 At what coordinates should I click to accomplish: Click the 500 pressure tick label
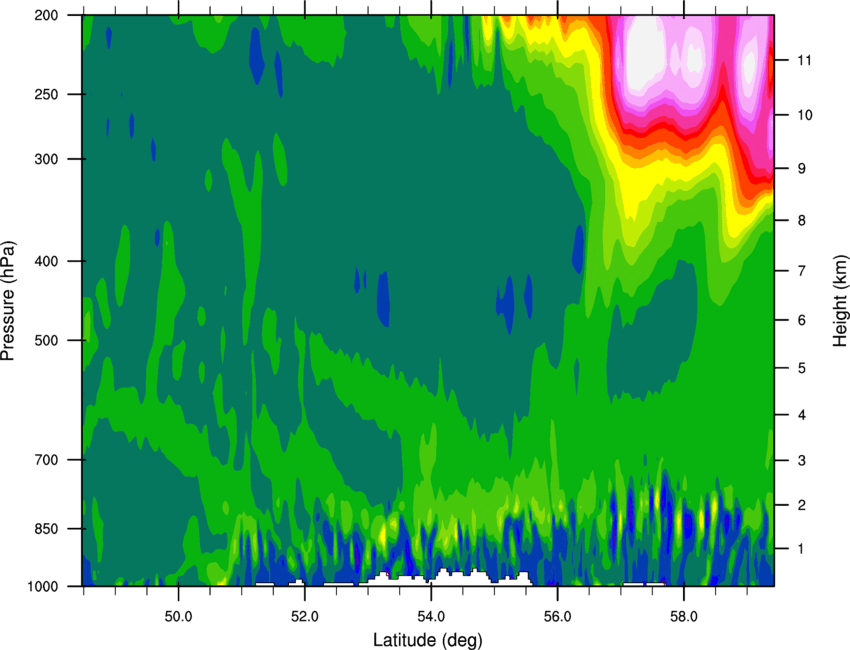(46, 340)
